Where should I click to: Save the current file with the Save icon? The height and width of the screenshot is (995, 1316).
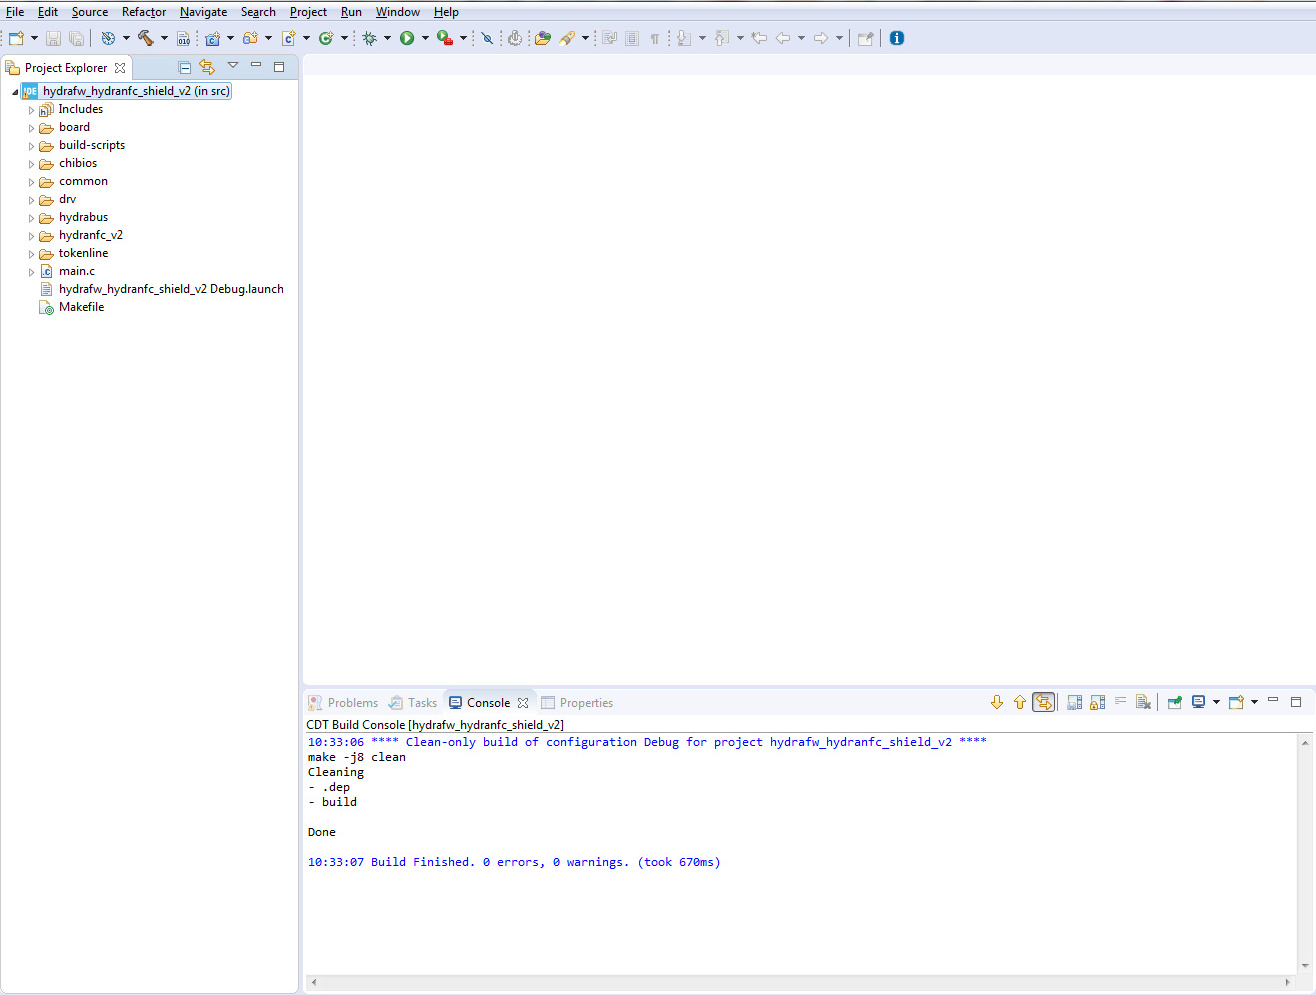52,37
